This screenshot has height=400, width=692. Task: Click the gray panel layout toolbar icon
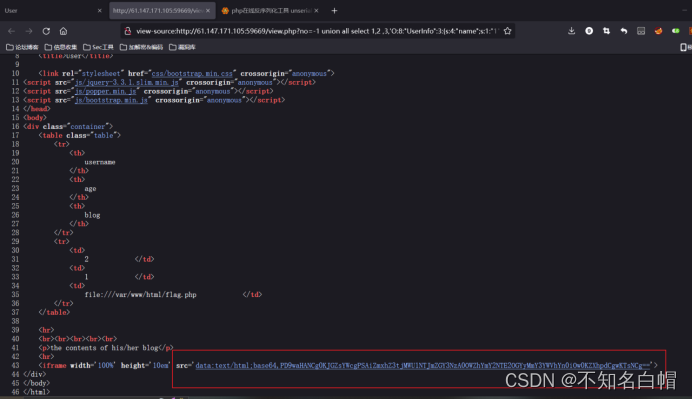[641, 31]
